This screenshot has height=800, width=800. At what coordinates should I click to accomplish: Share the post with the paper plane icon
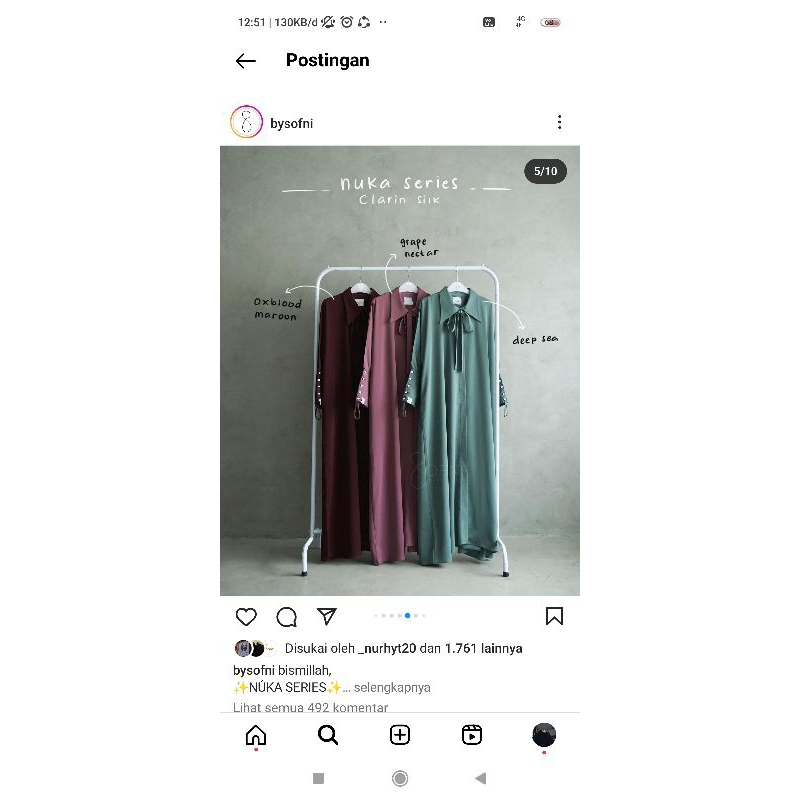(x=327, y=616)
